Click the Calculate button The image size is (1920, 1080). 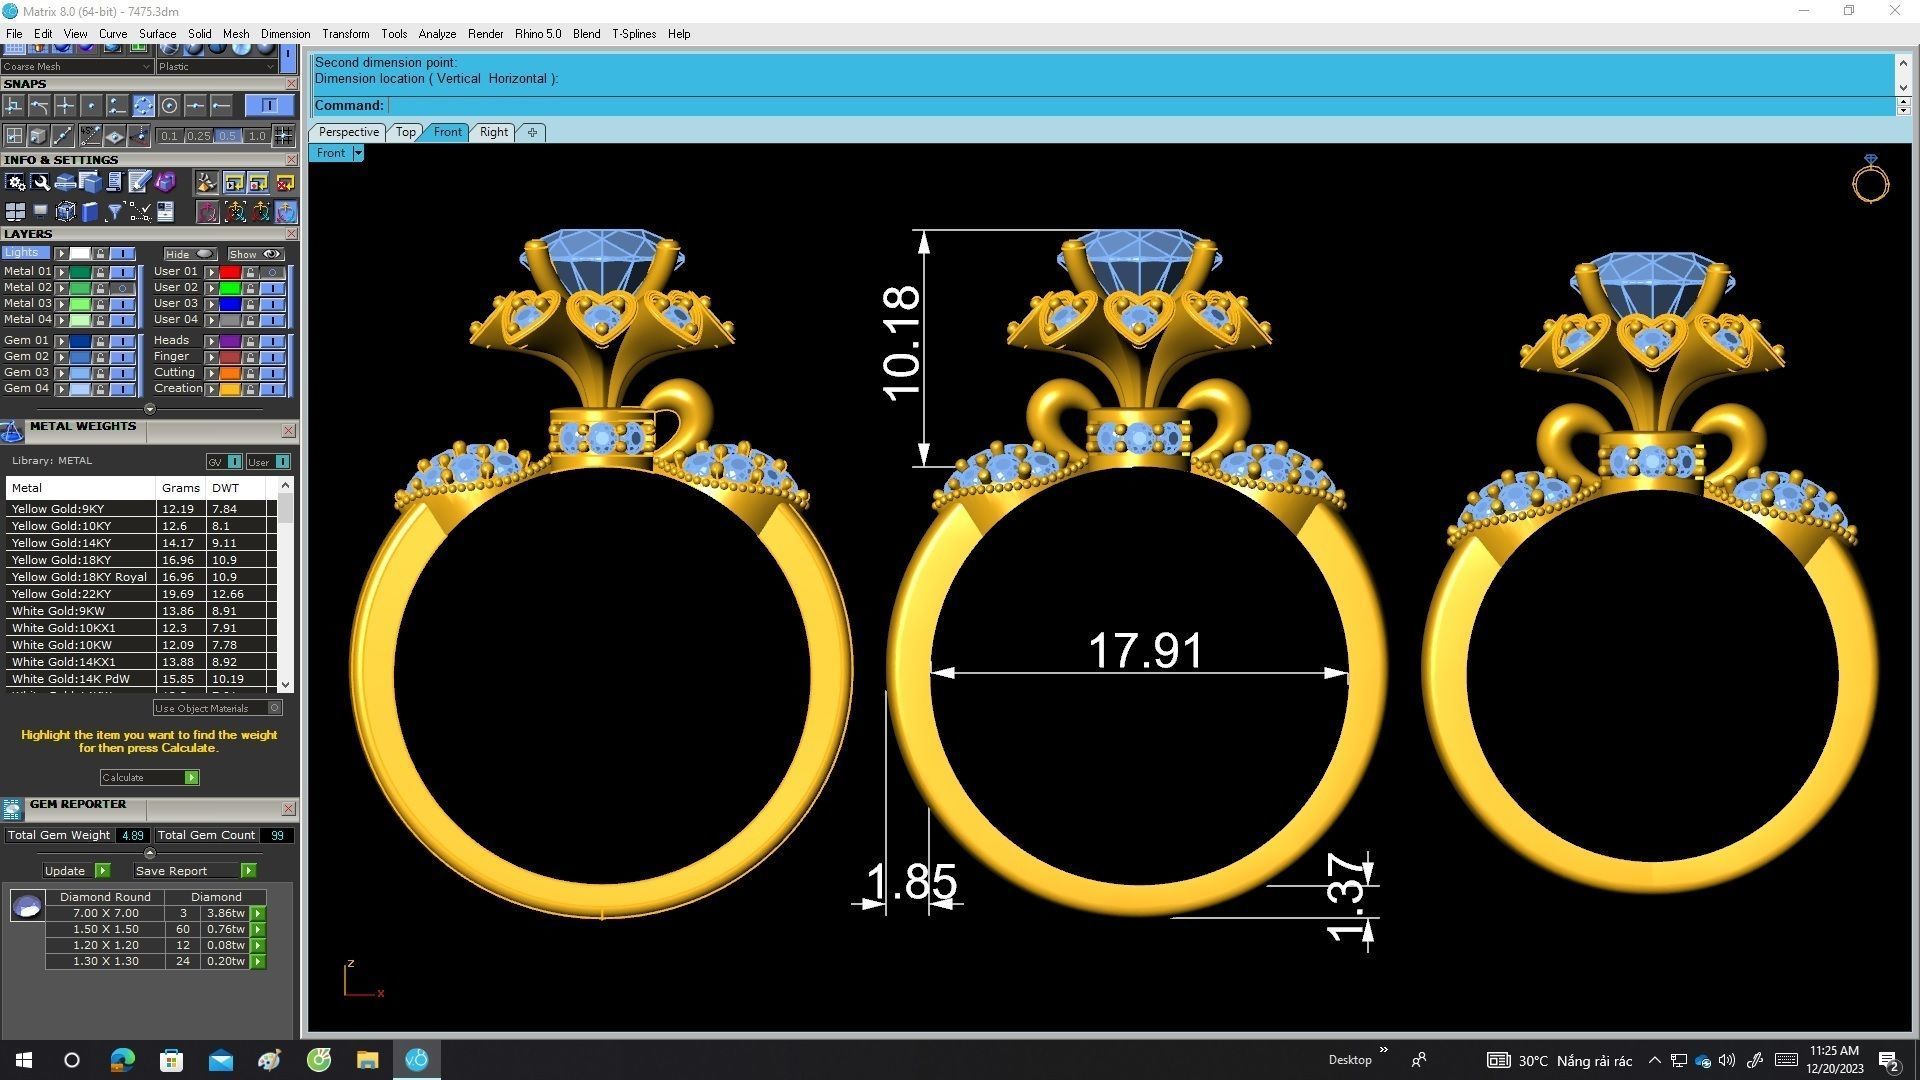(149, 778)
